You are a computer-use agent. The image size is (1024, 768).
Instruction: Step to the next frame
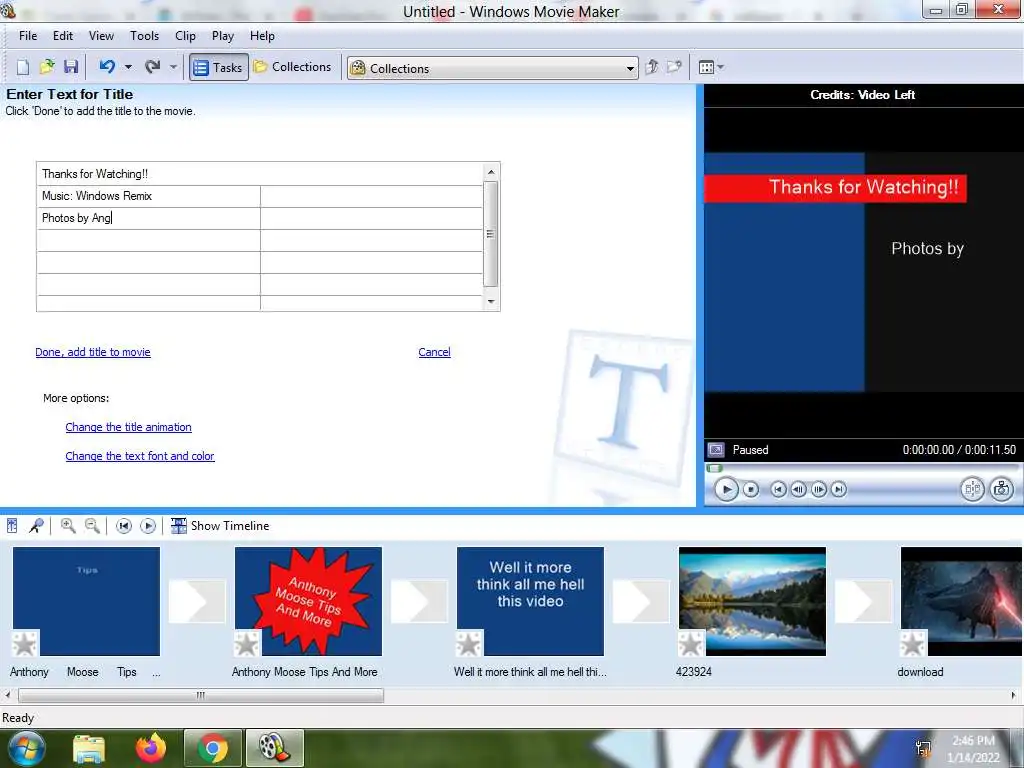(x=819, y=489)
